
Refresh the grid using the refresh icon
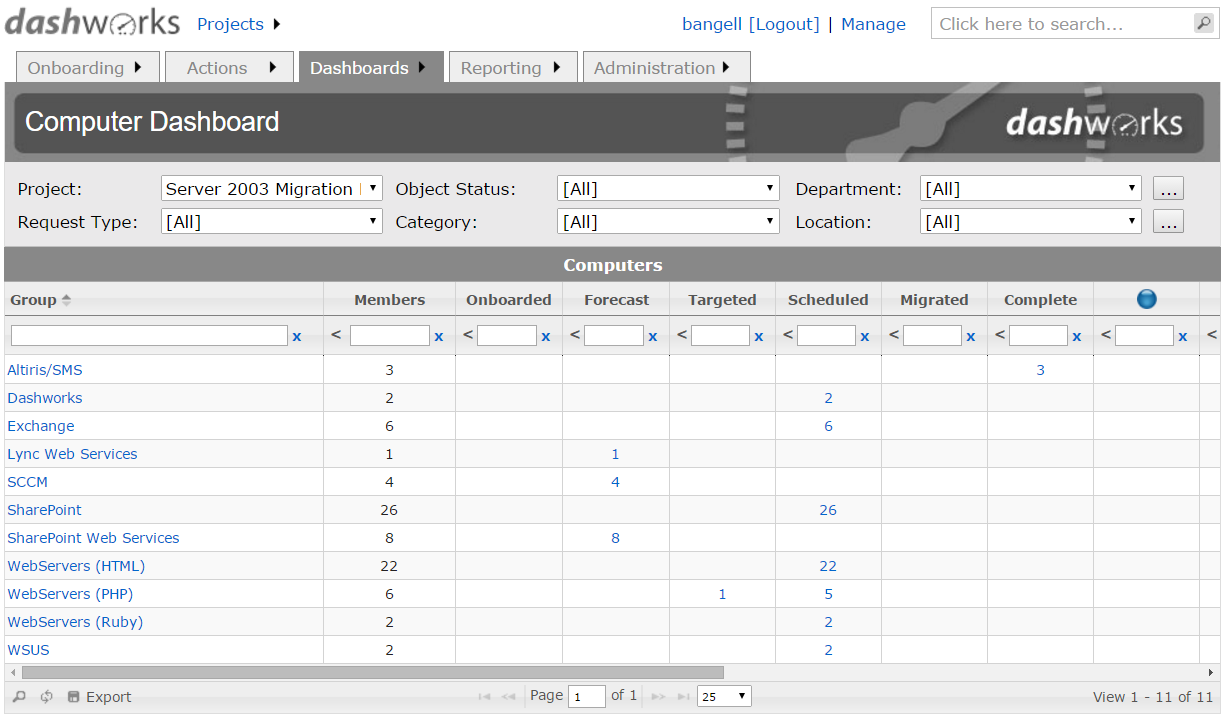tap(43, 696)
